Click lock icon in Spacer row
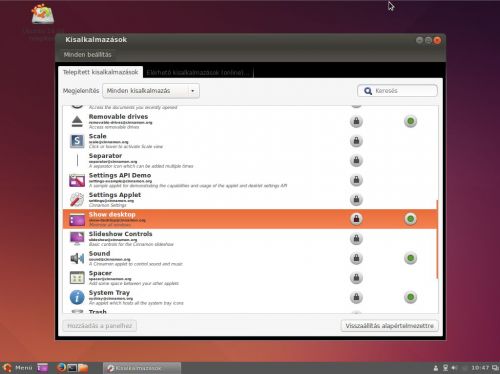Image resolution: width=500 pixels, height=374 pixels. coord(356,278)
